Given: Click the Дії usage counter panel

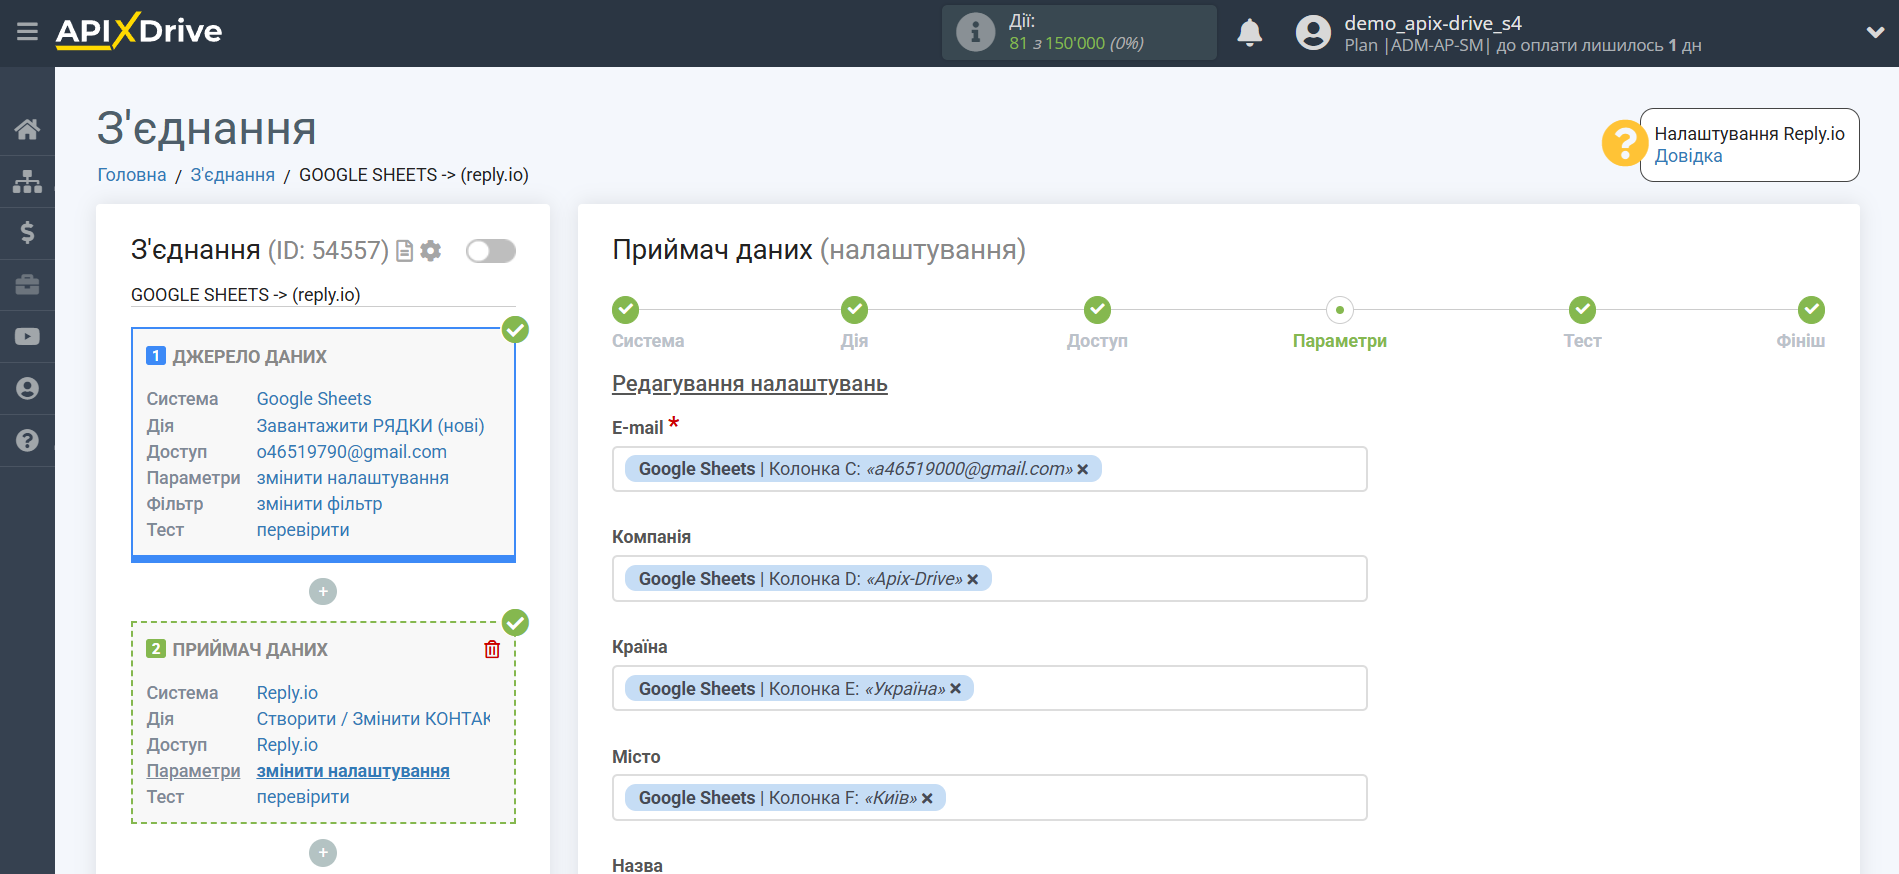Looking at the screenshot, I should click(x=1079, y=32).
